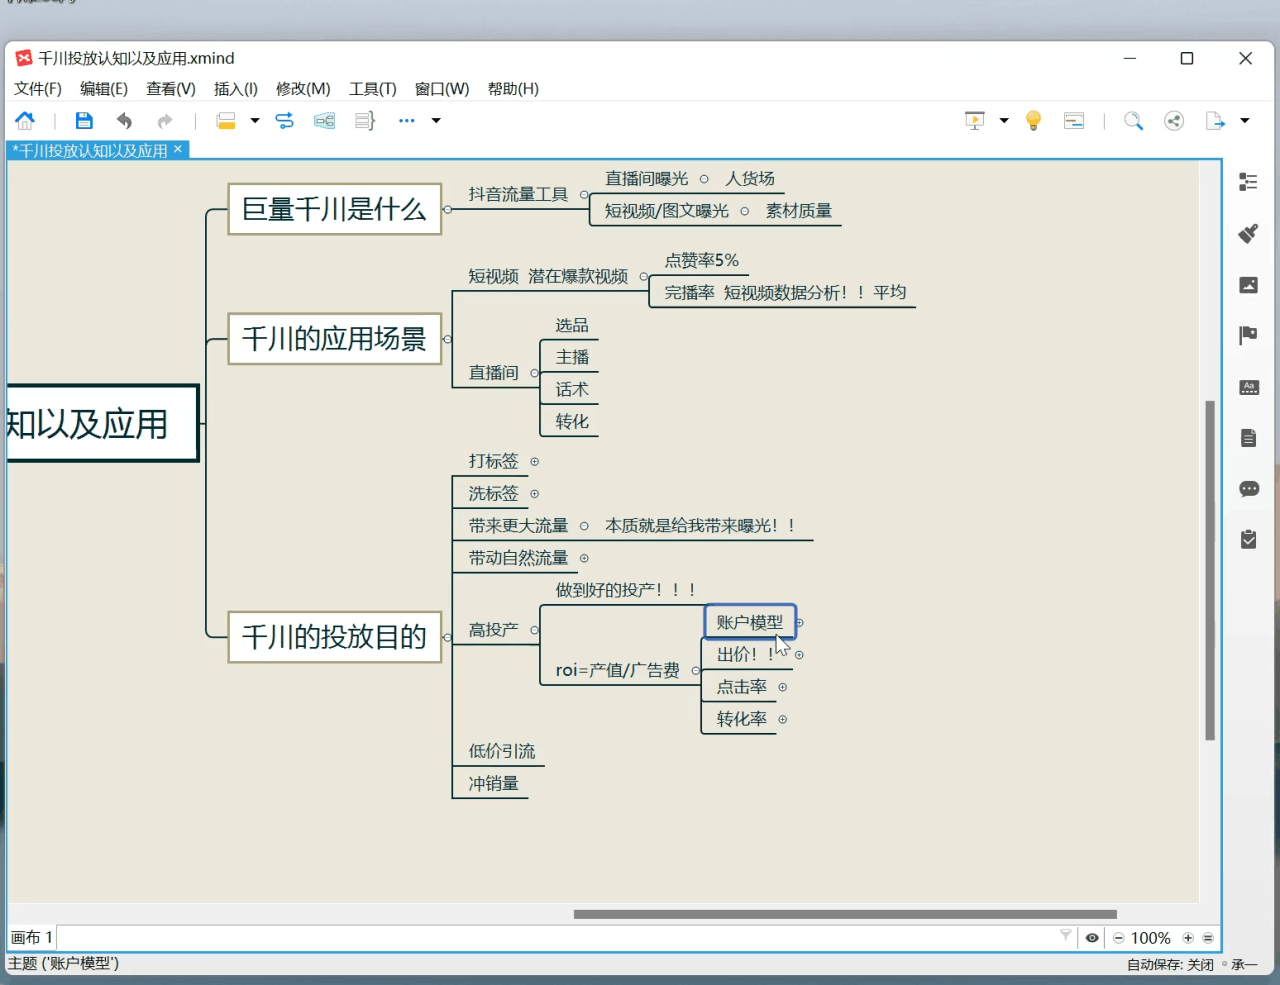Open the Notes panel in the sidebar
This screenshot has height=985, width=1280.
(1248, 438)
